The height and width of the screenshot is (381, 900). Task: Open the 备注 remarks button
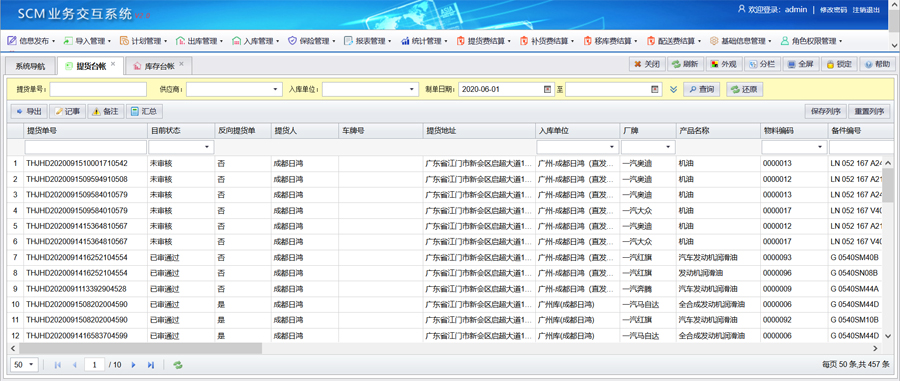[x=106, y=111]
